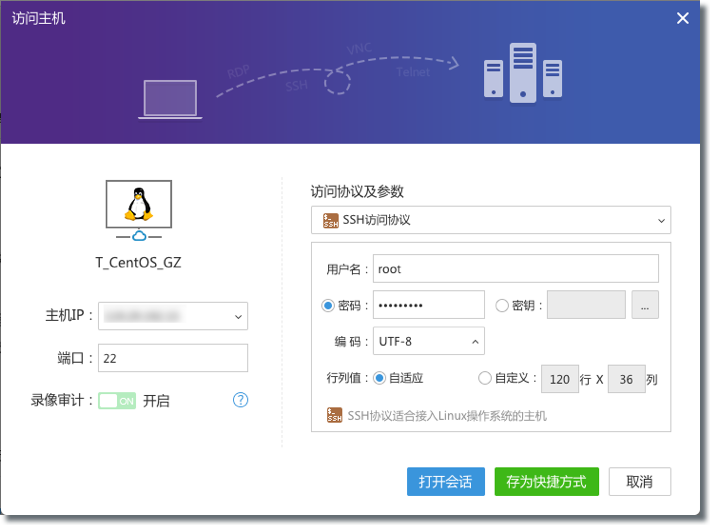Choose the 自适应 radio option
Viewport: 710px width, 525px height.
click(x=379, y=378)
